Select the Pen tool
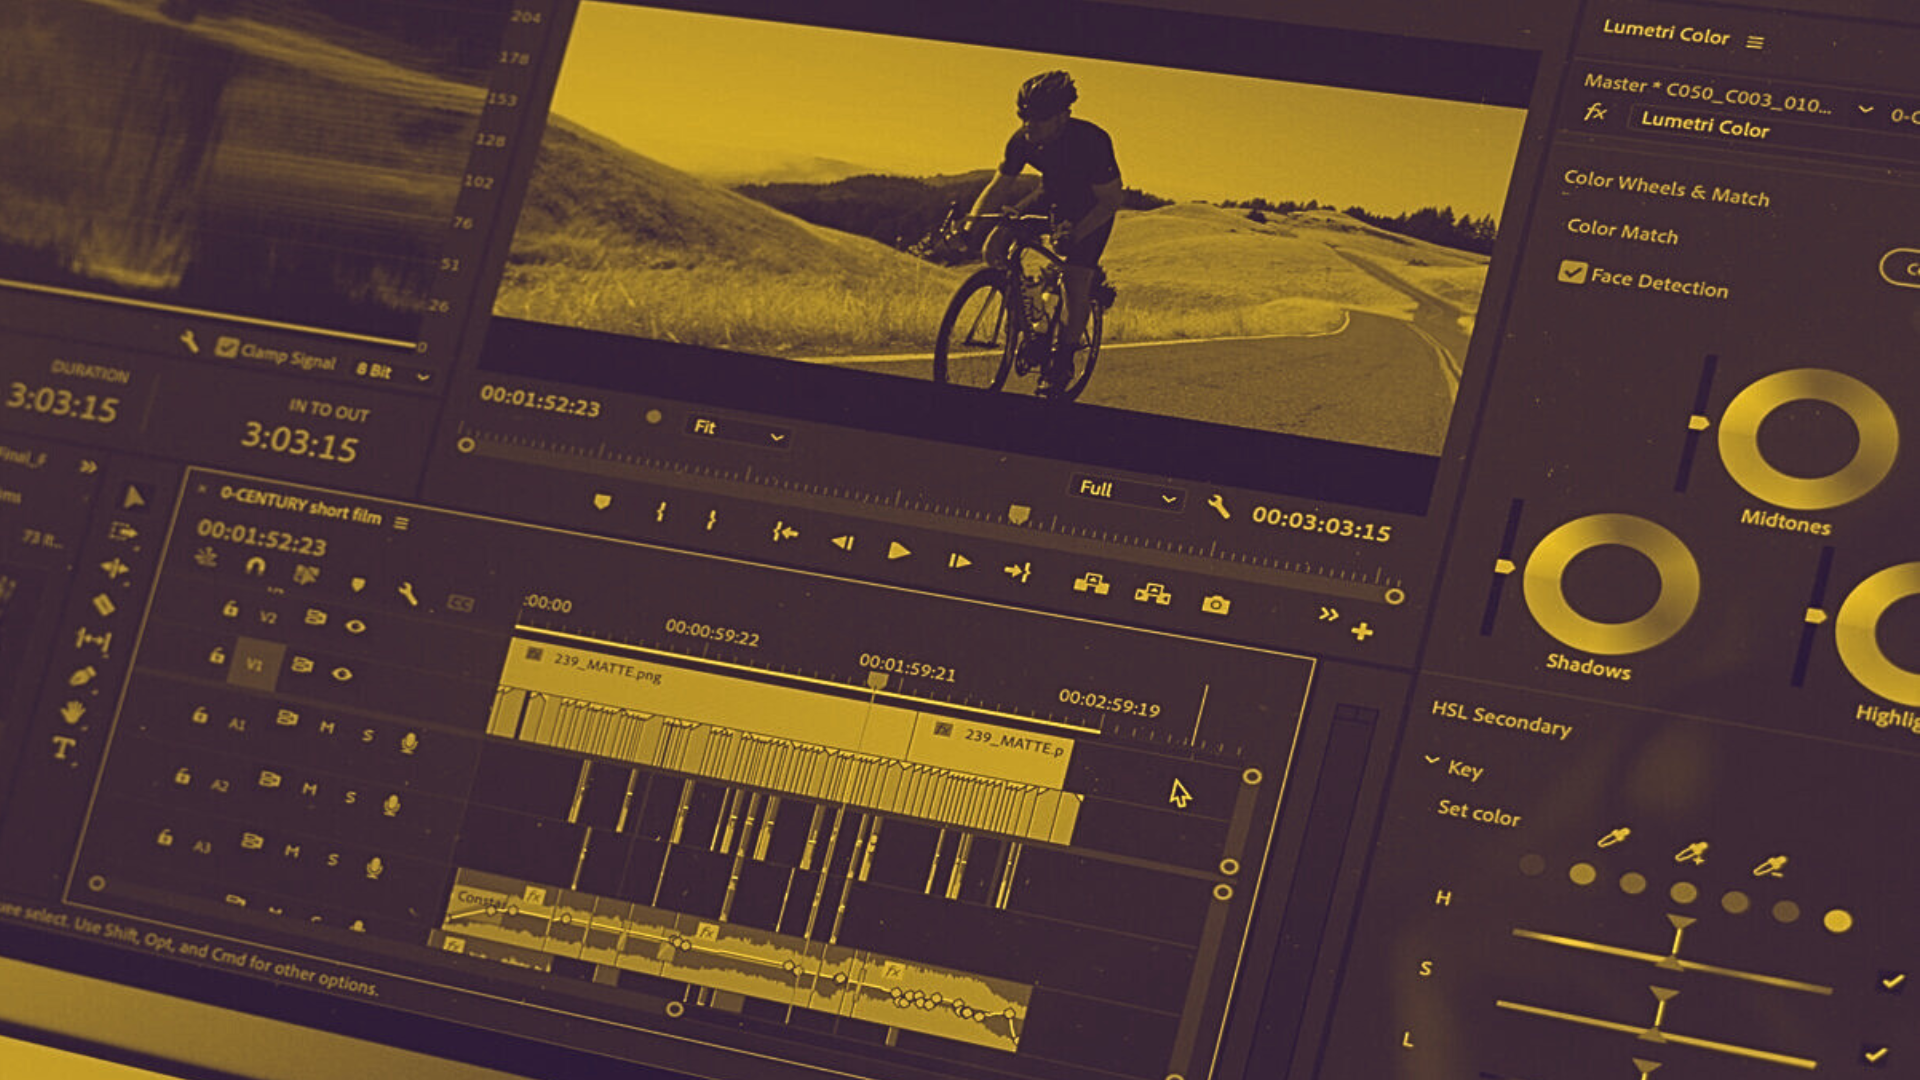1920x1080 pixels. click(x=83, y=676)
